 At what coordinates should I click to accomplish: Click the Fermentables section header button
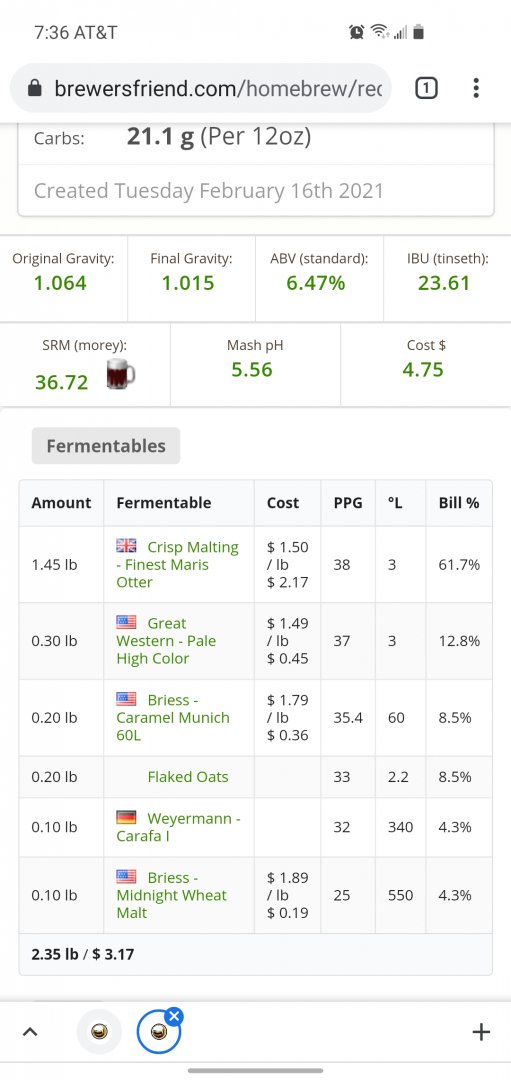pos(106,446)
